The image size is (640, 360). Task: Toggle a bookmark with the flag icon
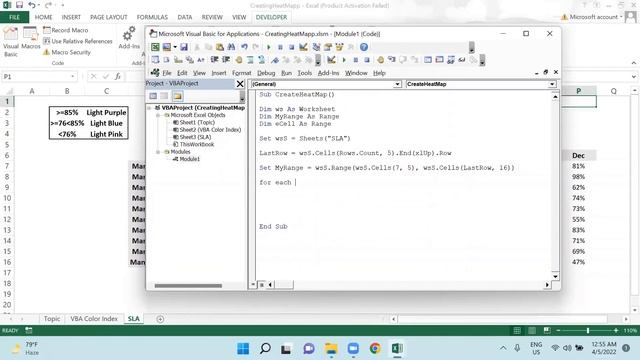pos(275,60)
